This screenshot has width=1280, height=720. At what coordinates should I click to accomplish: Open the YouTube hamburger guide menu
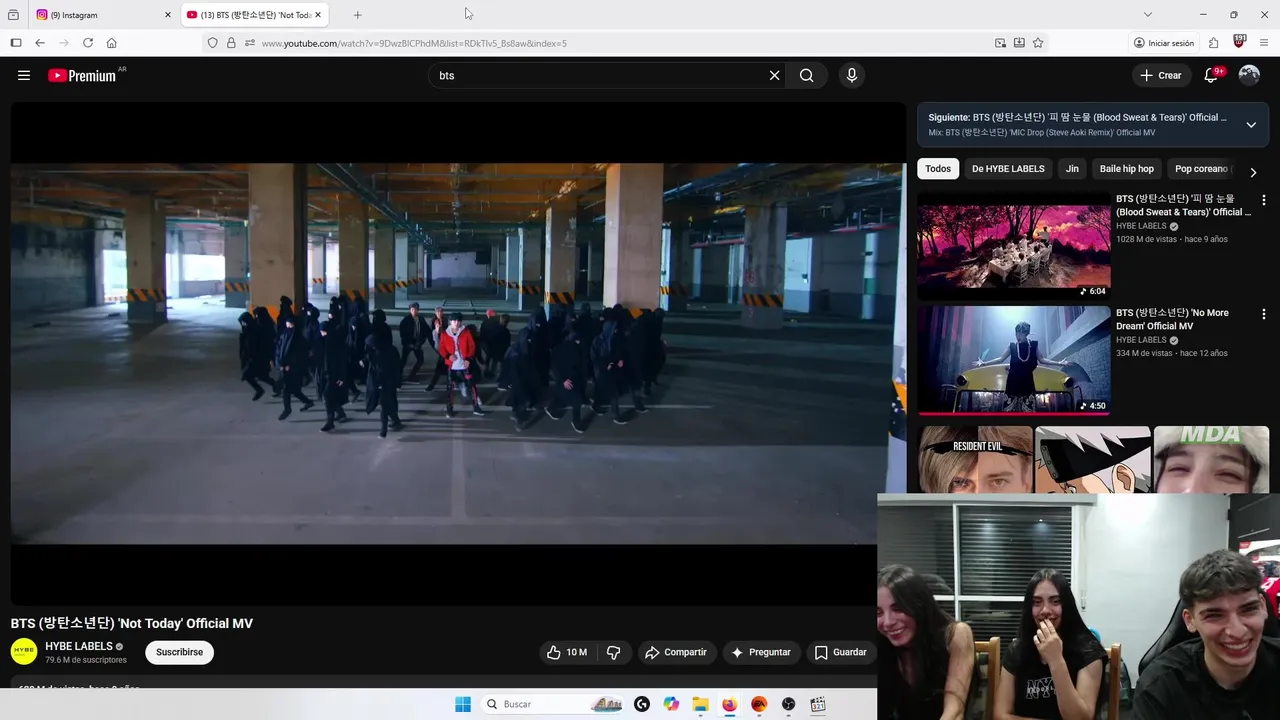point(24,75)
